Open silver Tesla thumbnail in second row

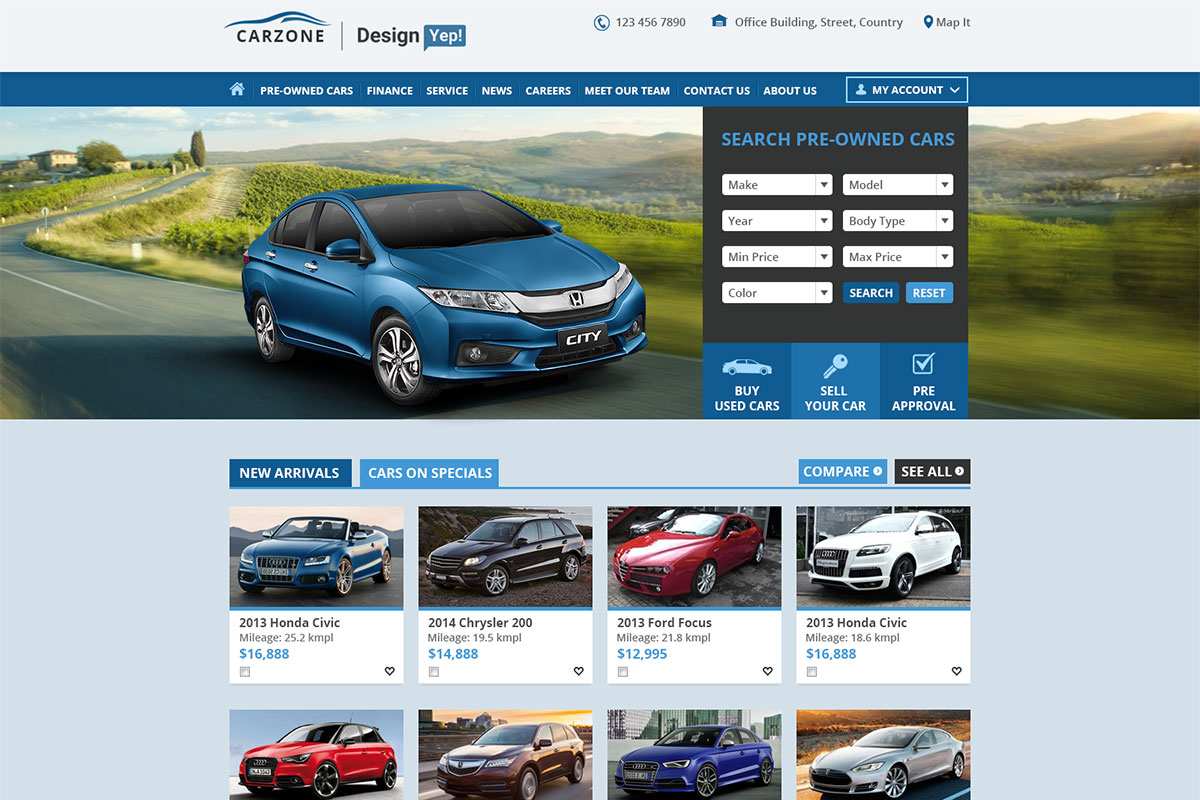pos(883,755)
